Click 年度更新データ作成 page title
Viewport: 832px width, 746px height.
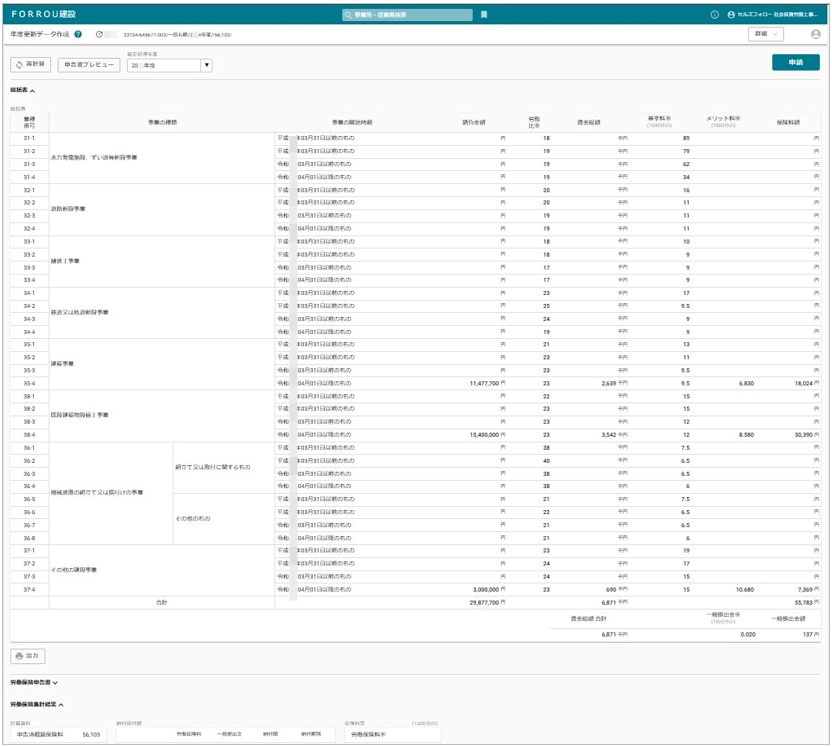[x=40, y=34]
